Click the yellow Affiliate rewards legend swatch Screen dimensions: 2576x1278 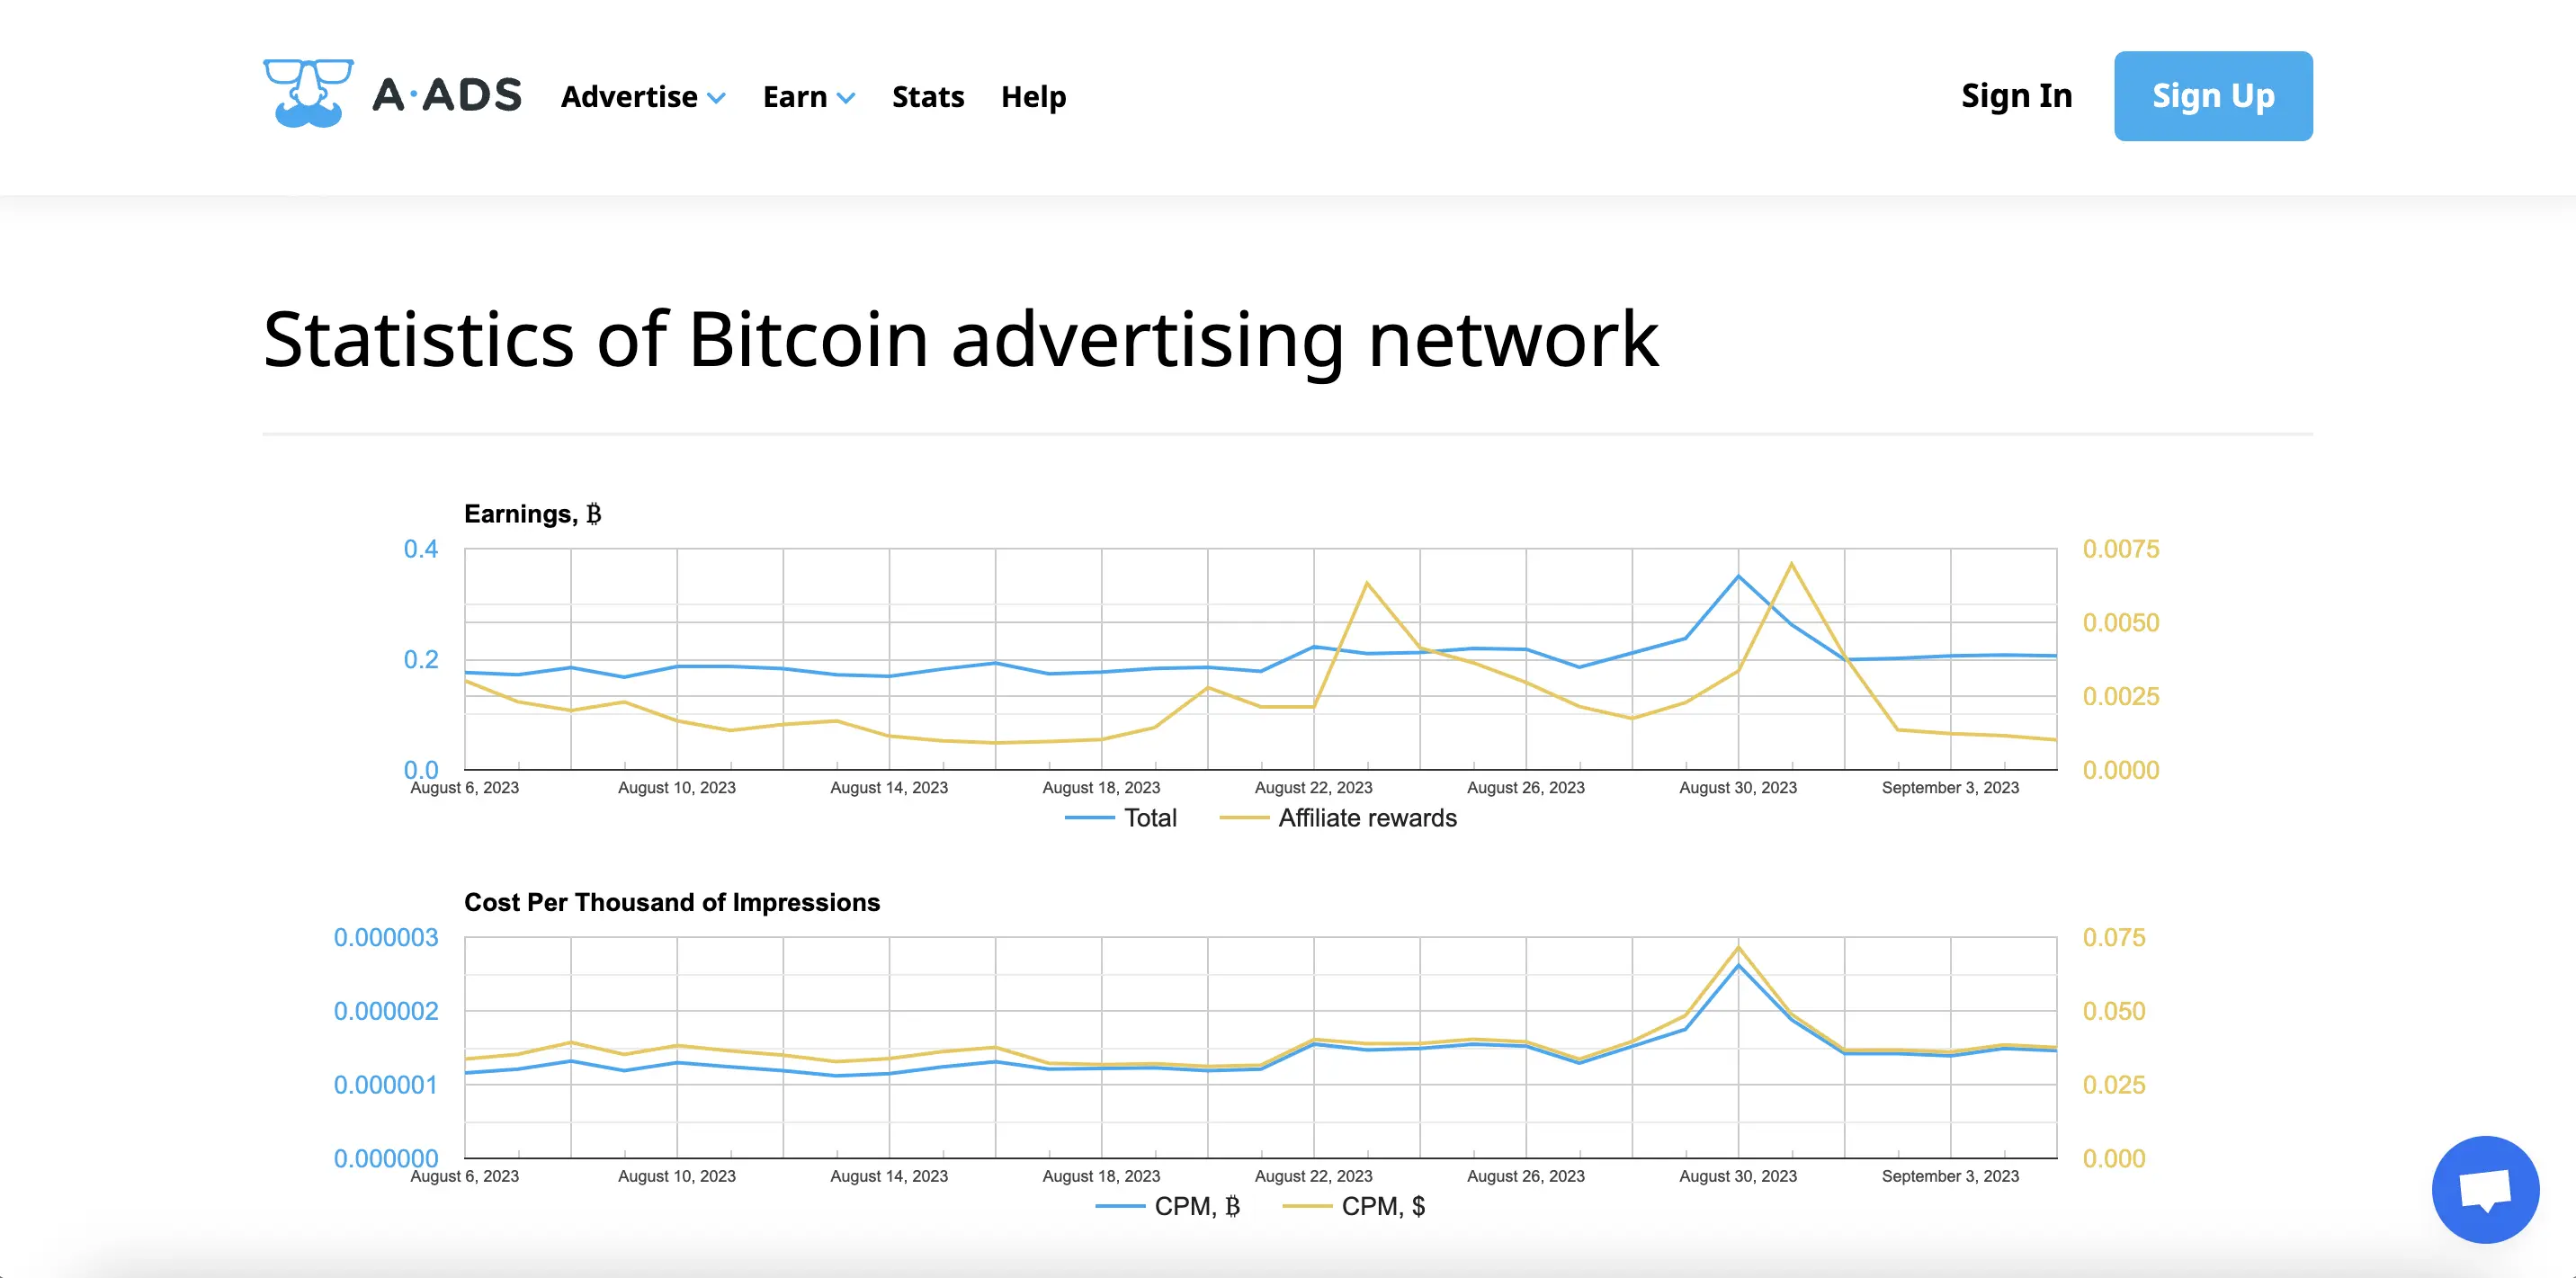(1244, 818)
